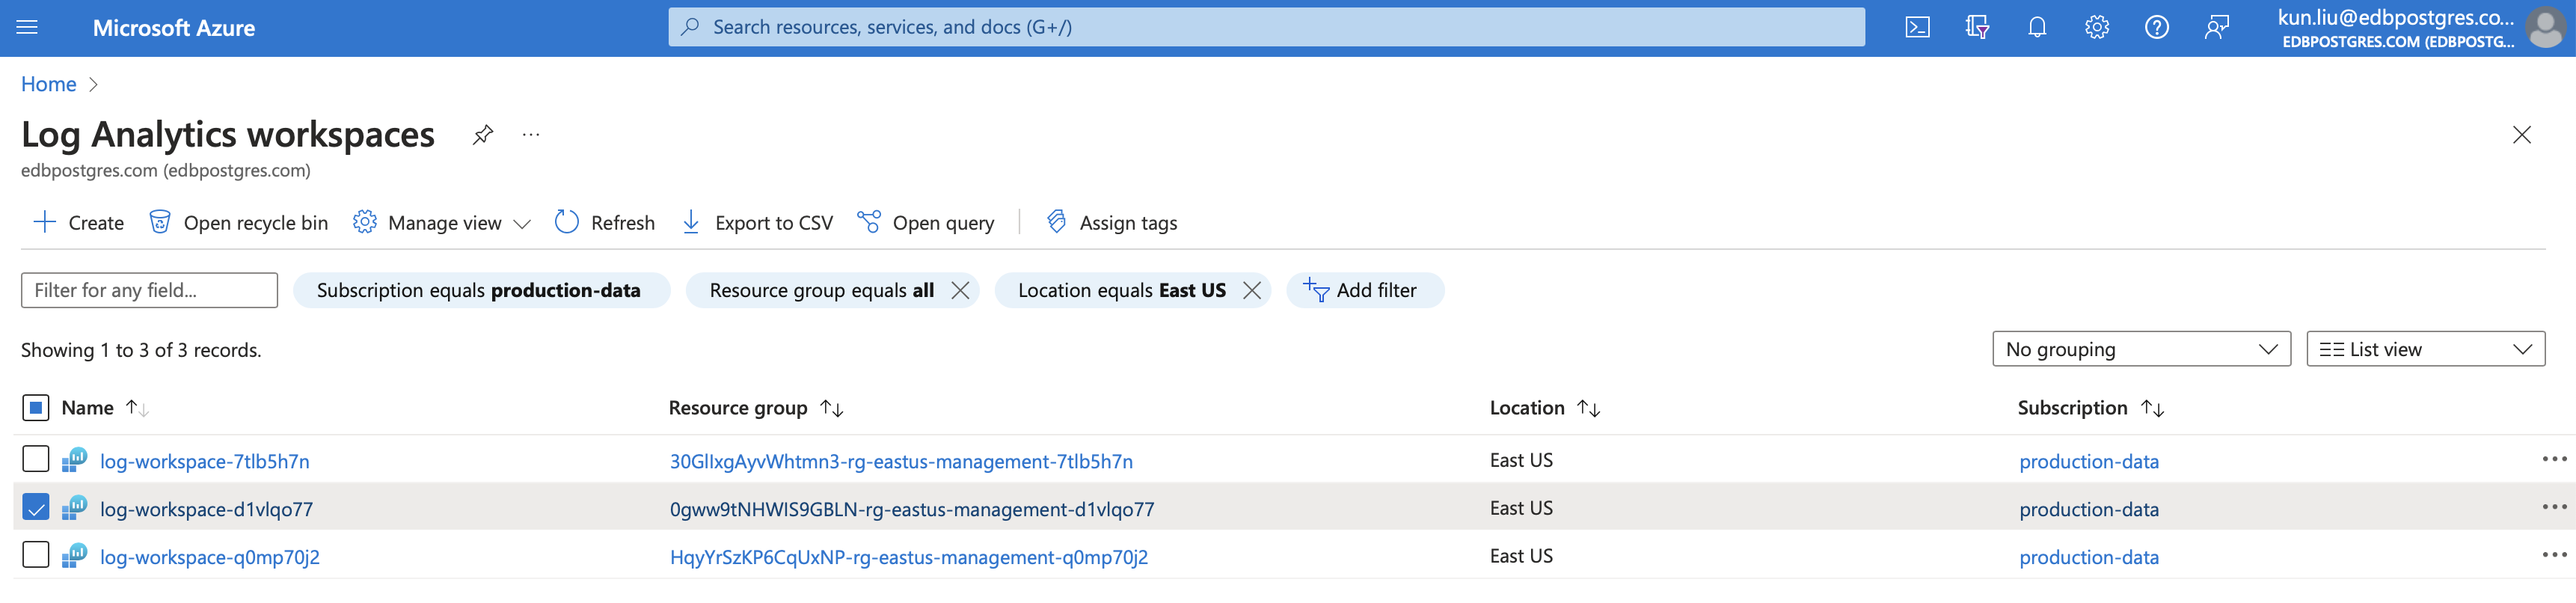The image size is (2576, 603).
Task: Expand the Manage view dropdown
Action: pos(441,222)
